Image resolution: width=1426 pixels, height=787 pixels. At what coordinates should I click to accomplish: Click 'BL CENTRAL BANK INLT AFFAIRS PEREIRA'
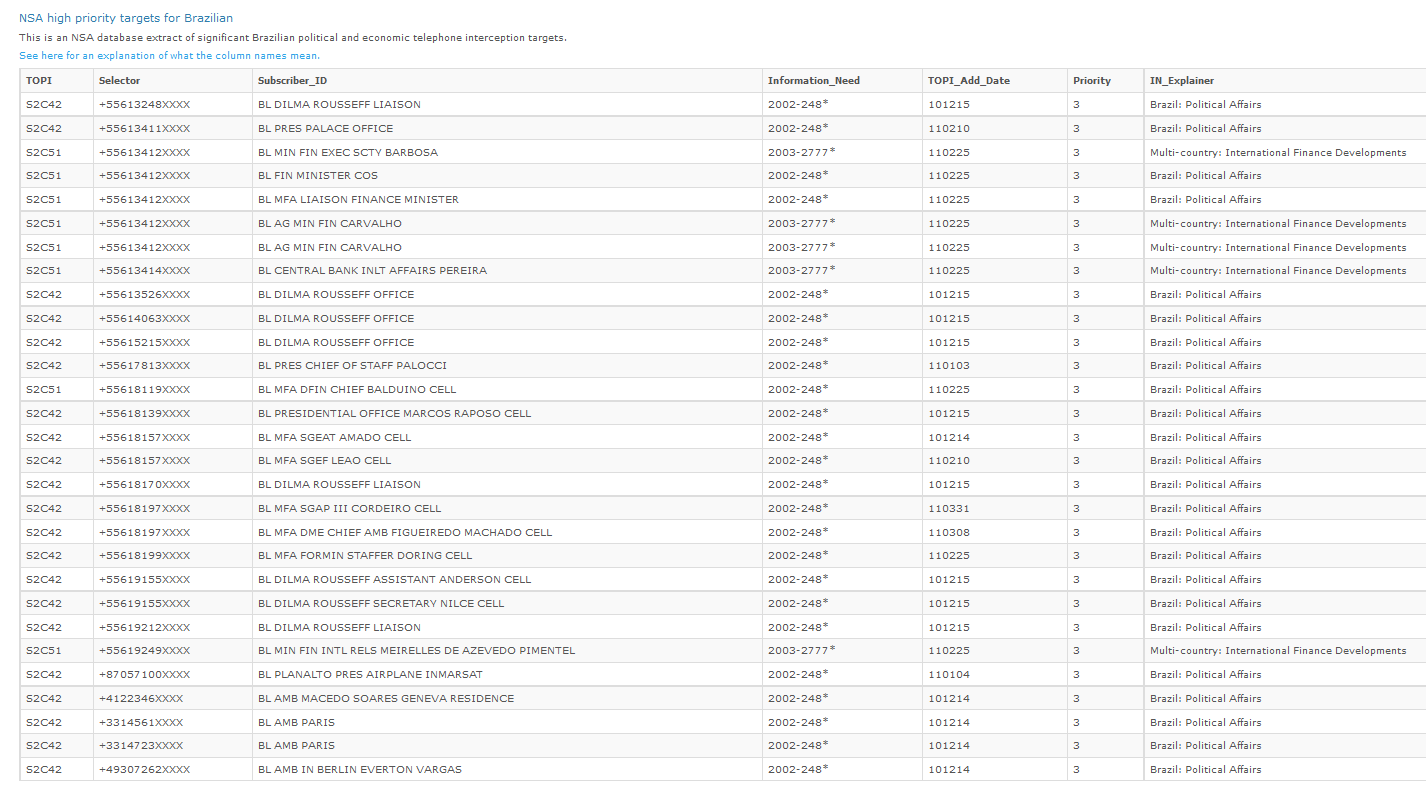tap(506, 271)
